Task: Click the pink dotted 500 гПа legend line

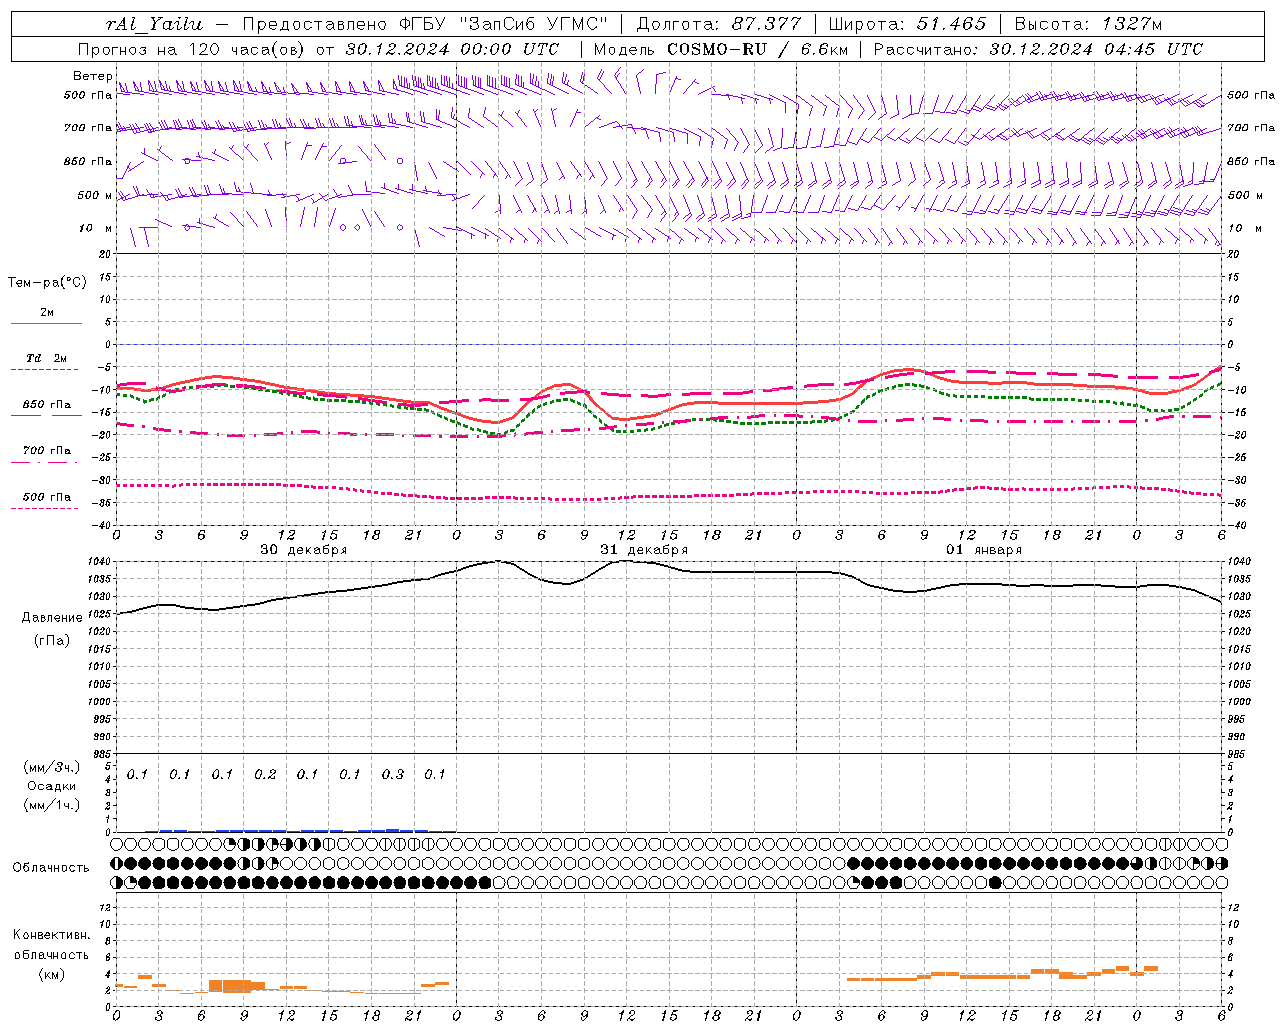Action: tap(45, 508)
